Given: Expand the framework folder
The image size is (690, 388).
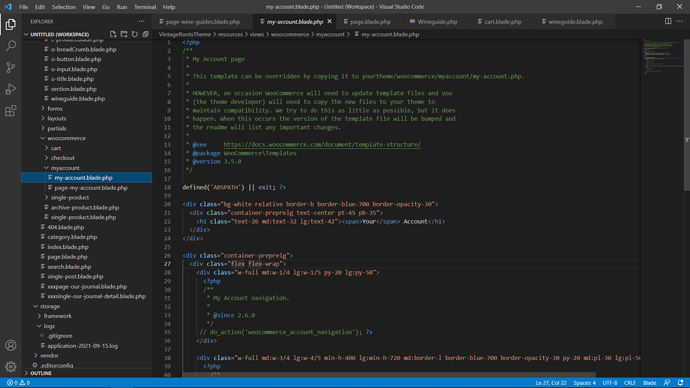Looking at the screenshot, I should [57, 316].
